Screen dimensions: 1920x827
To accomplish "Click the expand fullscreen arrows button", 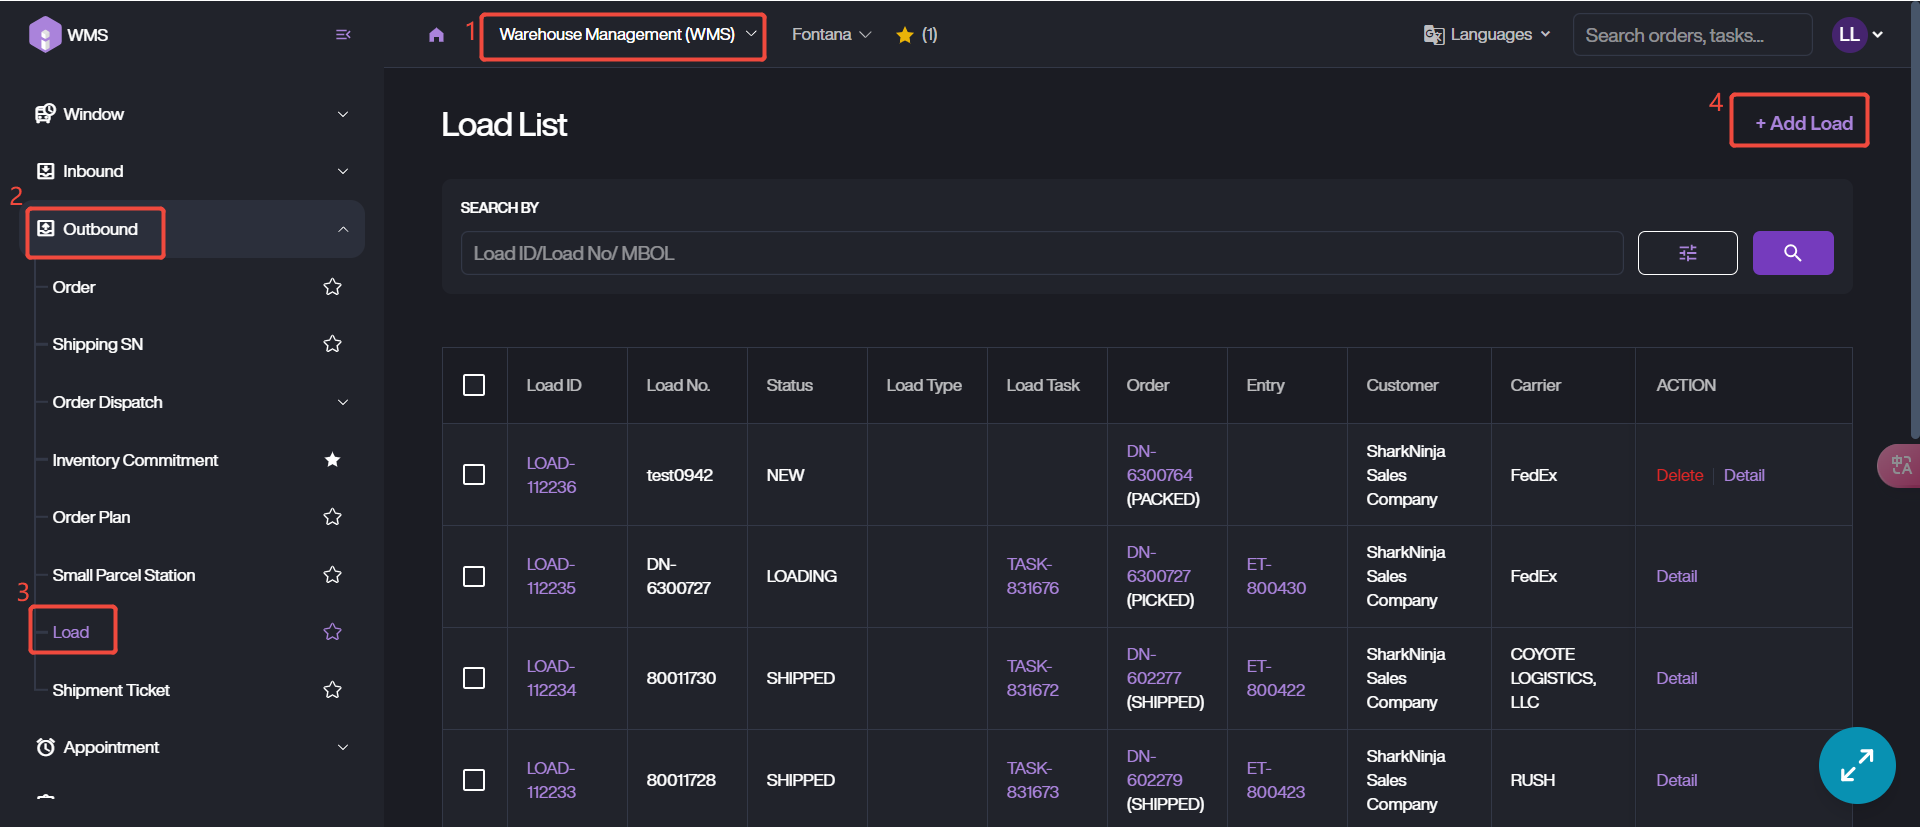I will click(x=1856, y=765).
